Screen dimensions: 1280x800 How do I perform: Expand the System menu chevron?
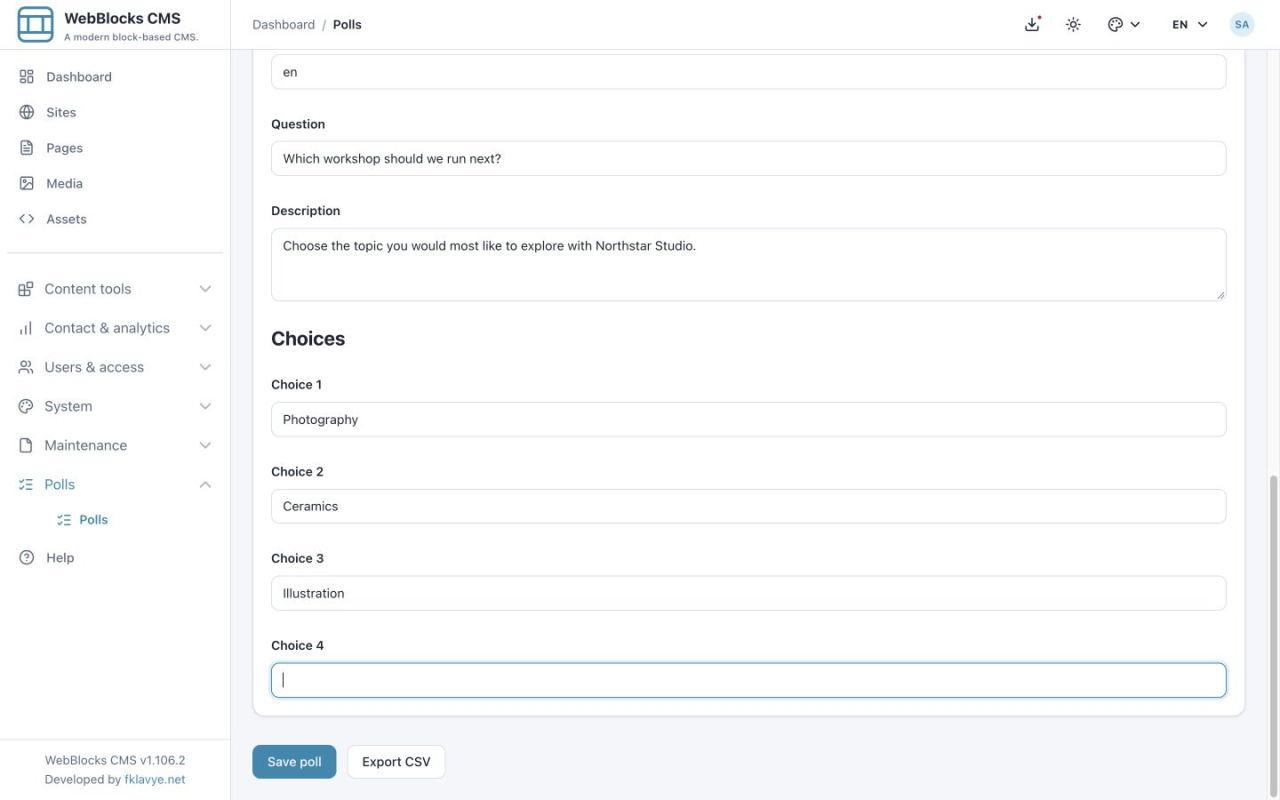pos(205,406)
